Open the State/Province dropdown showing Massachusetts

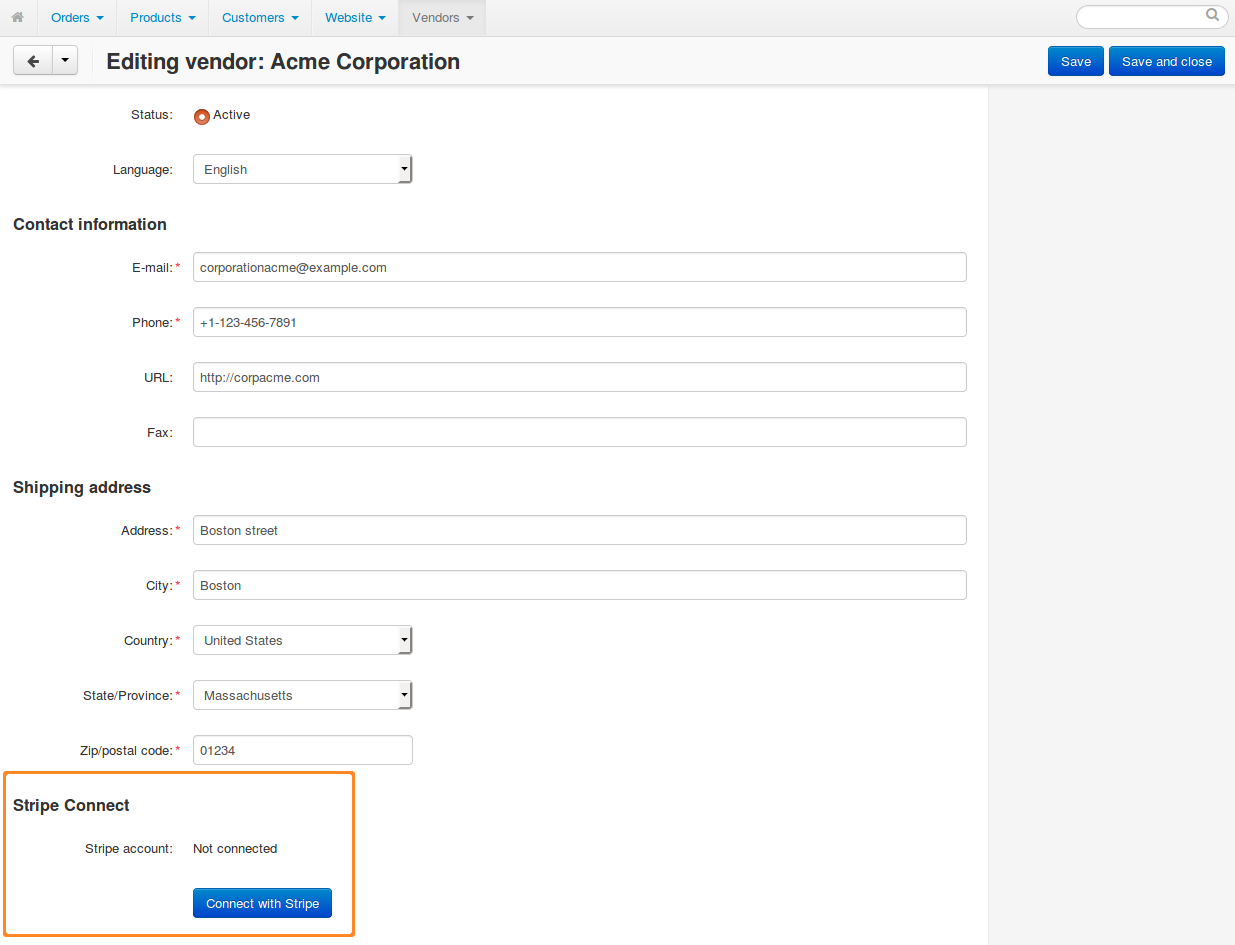pos(302,695)
